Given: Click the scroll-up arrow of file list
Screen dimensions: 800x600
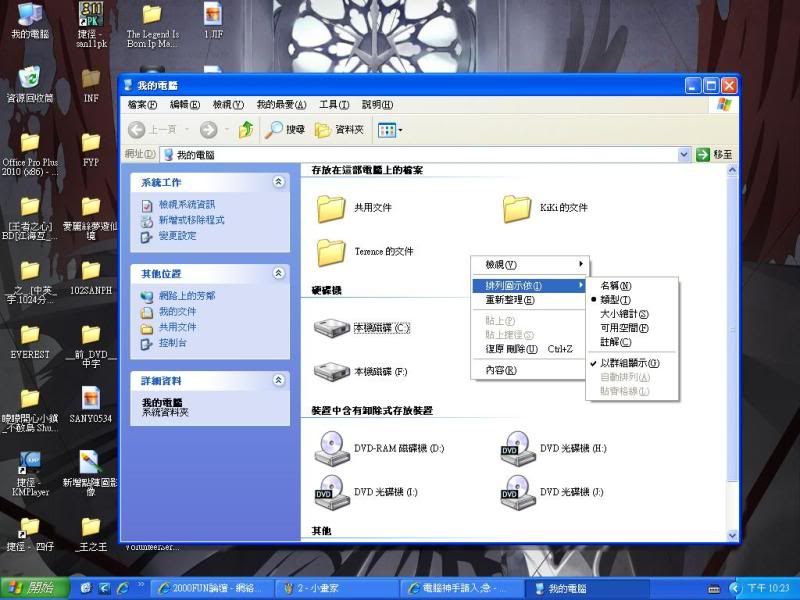Looking at the screenshot, I should click(x=732, y=170).
